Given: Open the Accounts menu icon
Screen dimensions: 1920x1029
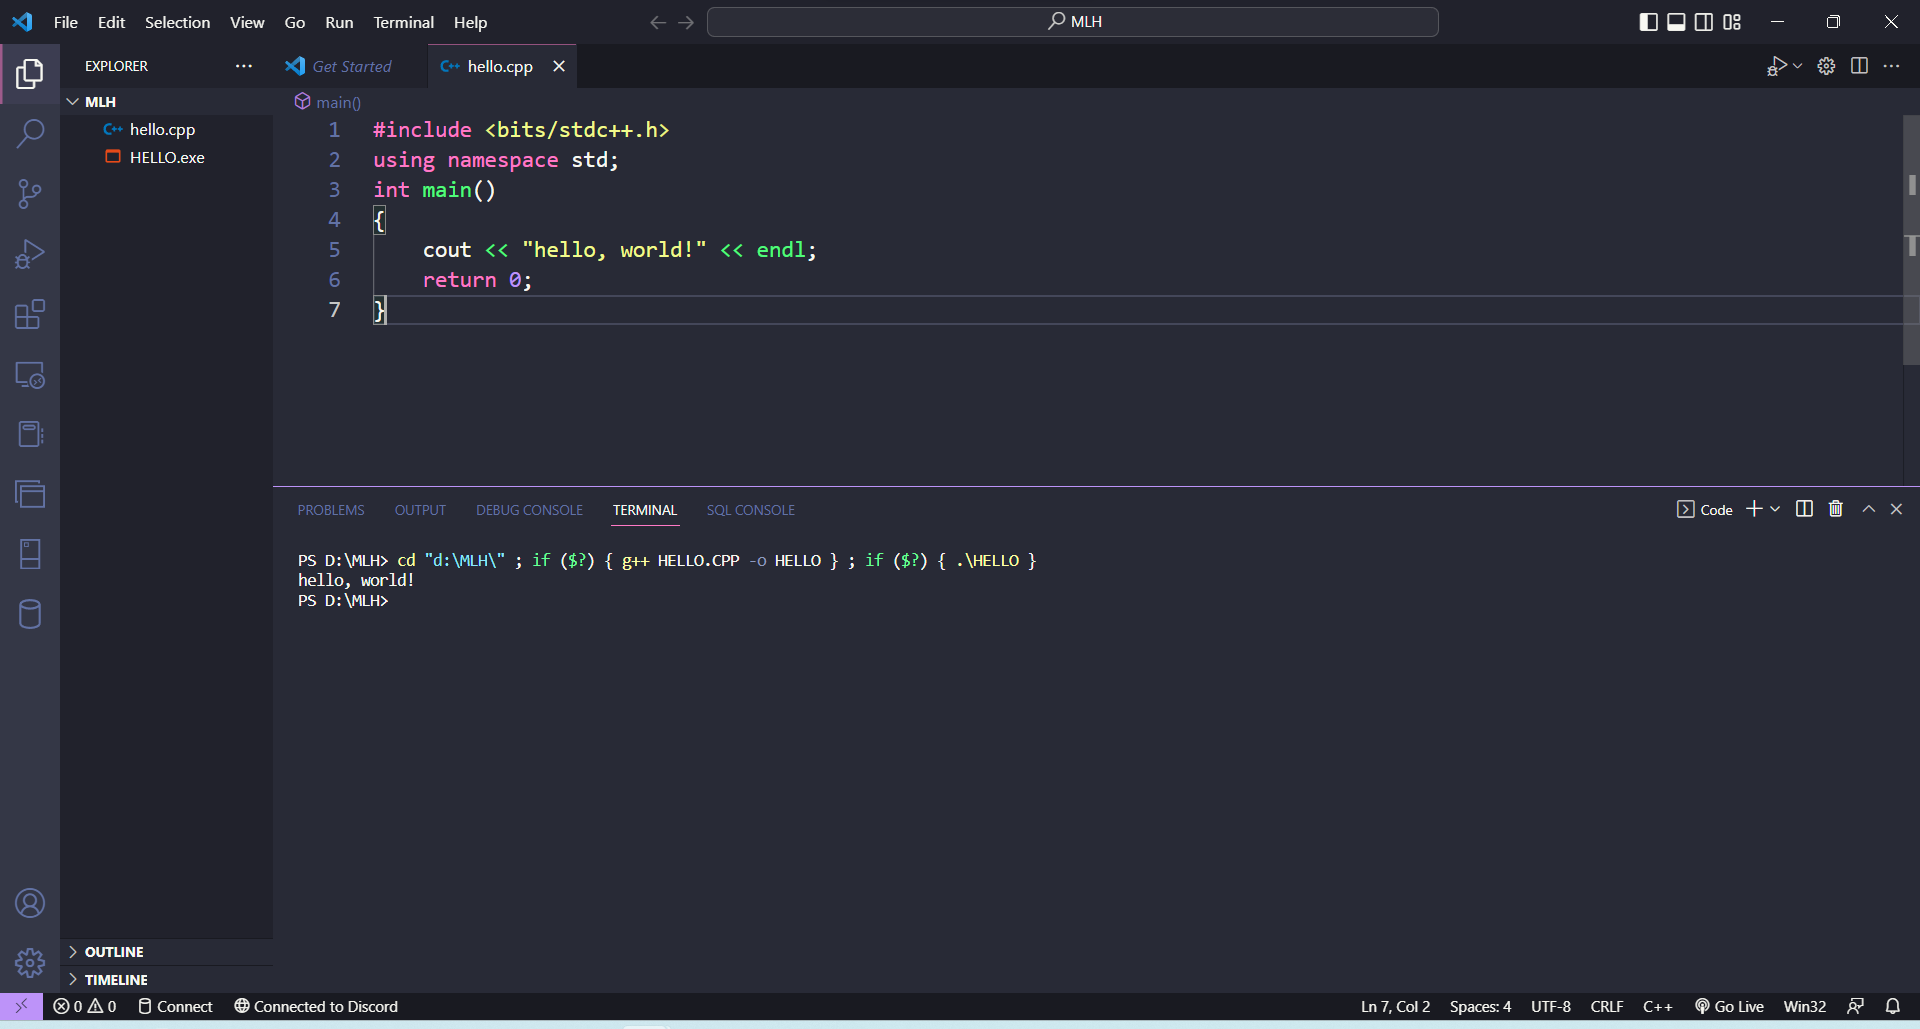Looking at the screenshot, I should pos(30,903).
